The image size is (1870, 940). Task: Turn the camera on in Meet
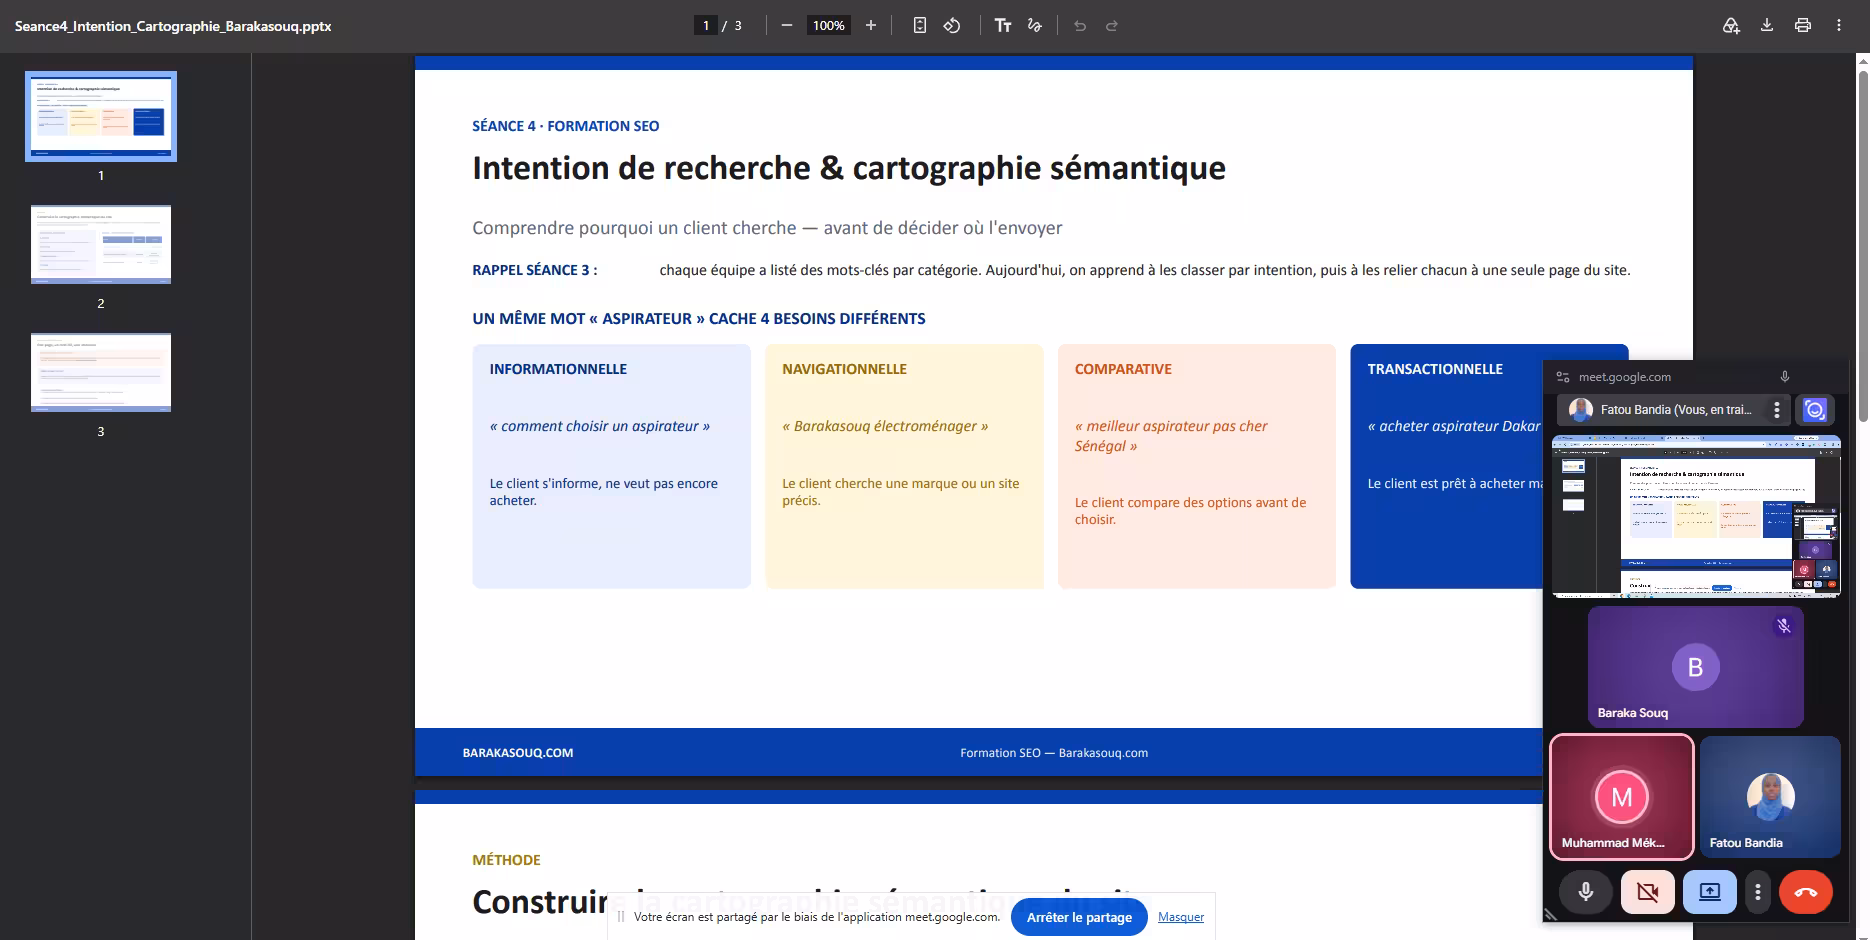[x=1648, y=892]
